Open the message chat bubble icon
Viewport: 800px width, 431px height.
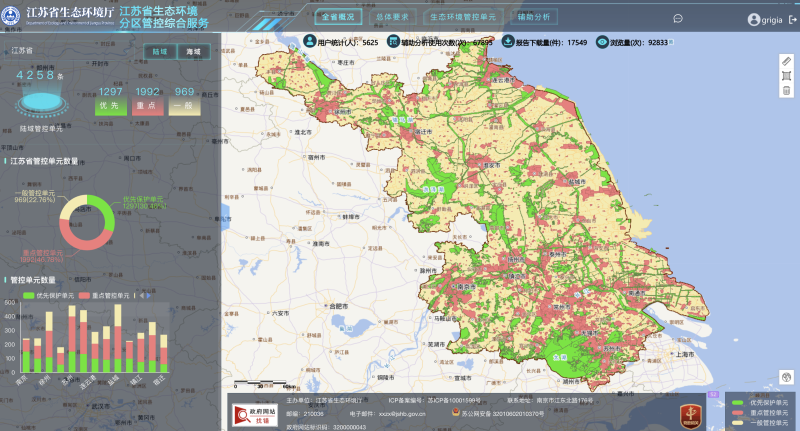pyautogui.click(x=677, y=18)
